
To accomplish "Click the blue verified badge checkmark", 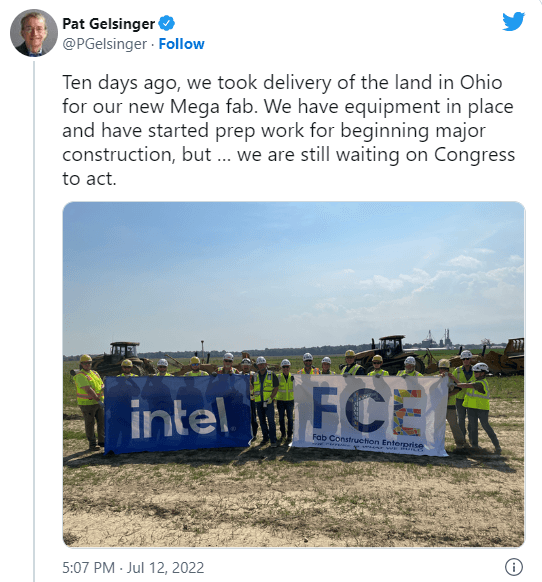I will click(x=167, y=23).
